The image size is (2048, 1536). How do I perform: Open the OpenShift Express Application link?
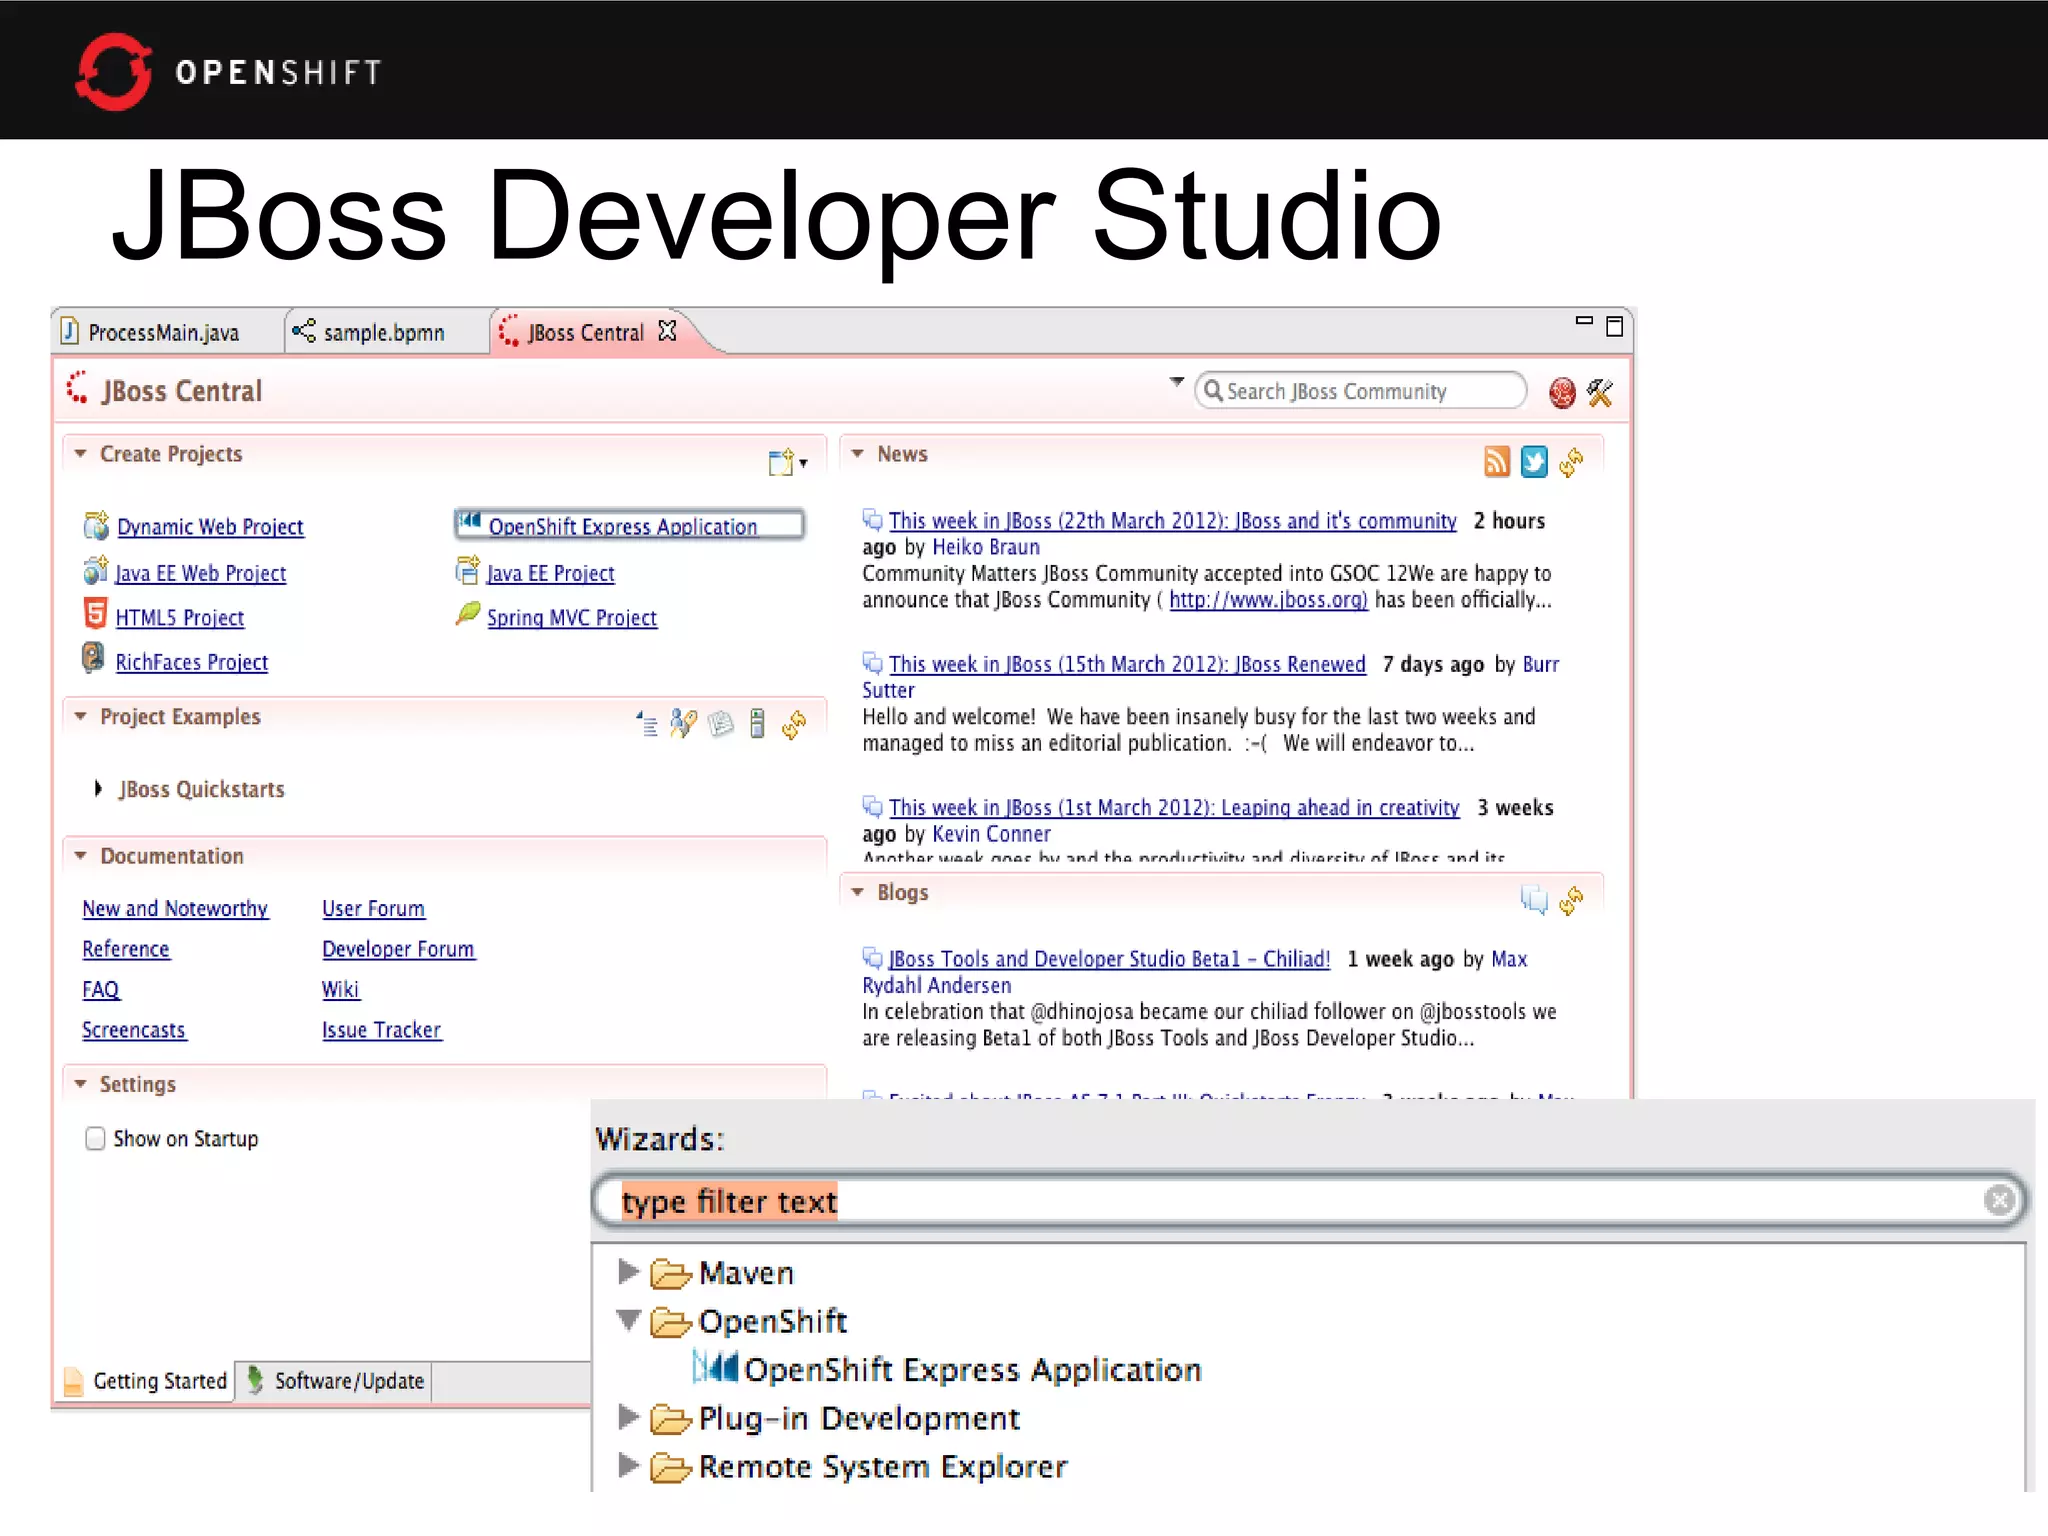point(622,526)
